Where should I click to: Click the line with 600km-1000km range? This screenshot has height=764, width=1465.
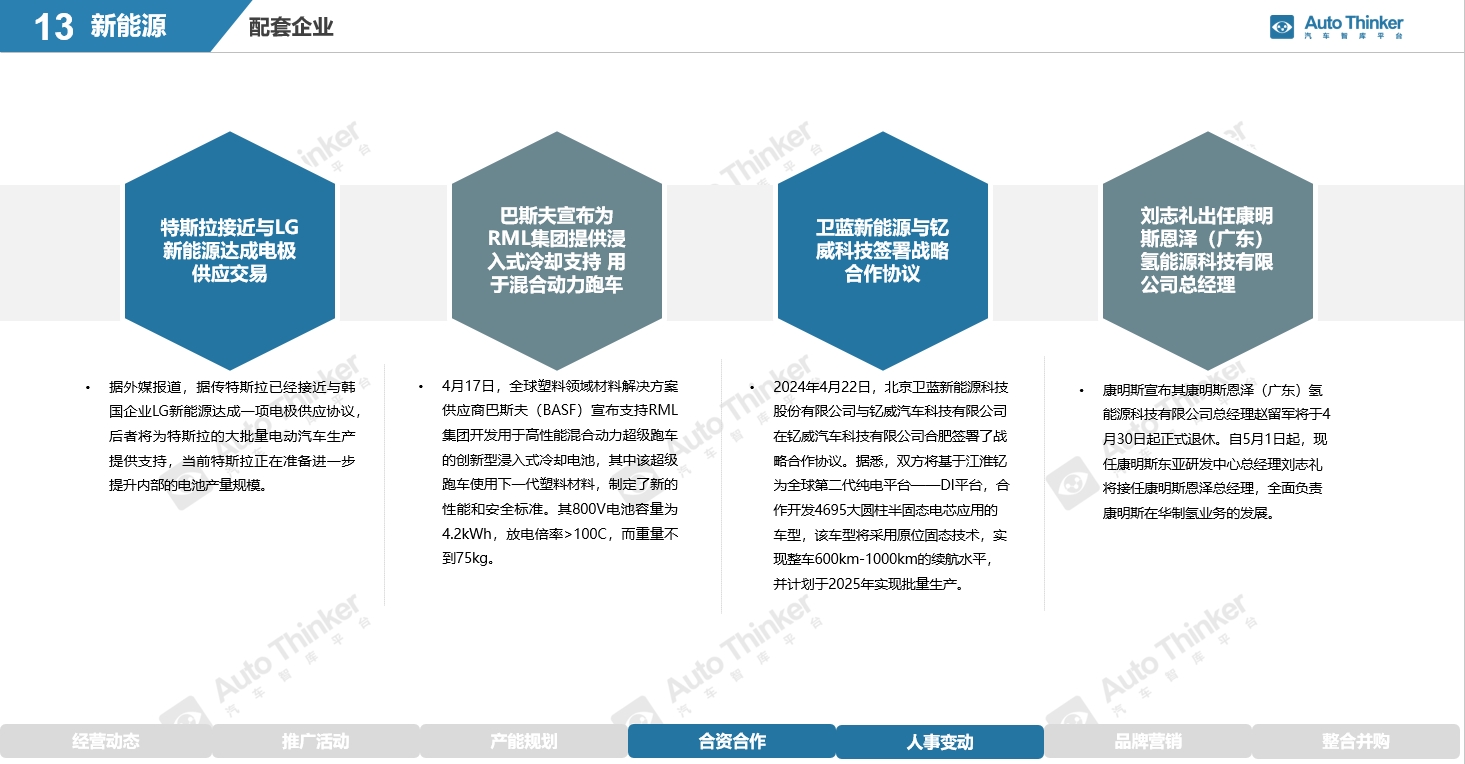883,559
